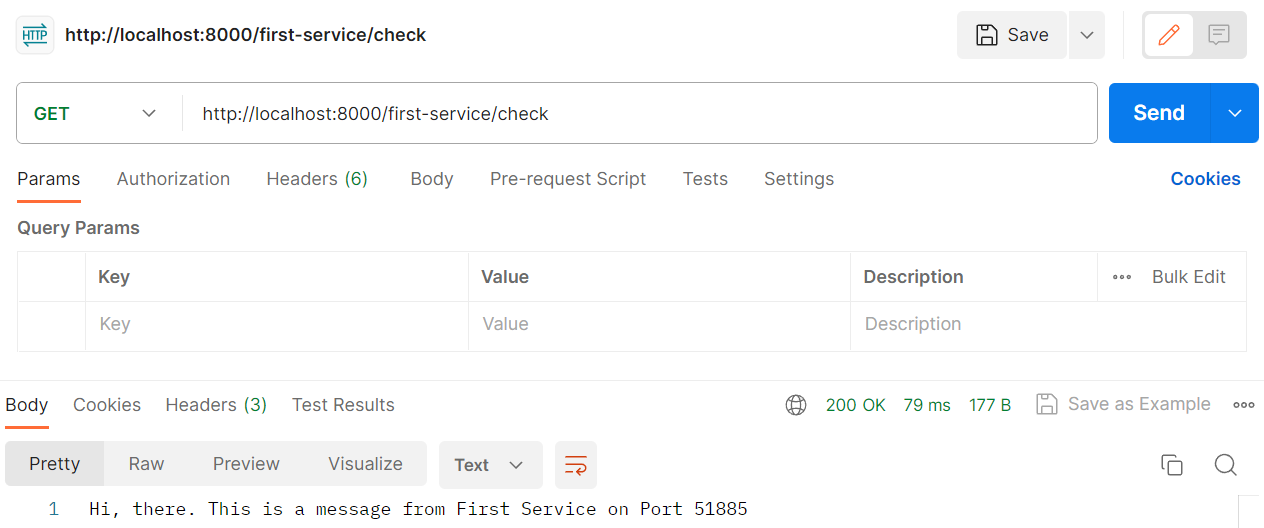Click the Cookies link
Image resolution: width=1264 pixels, height=528 pixels.
(1205, 179)
